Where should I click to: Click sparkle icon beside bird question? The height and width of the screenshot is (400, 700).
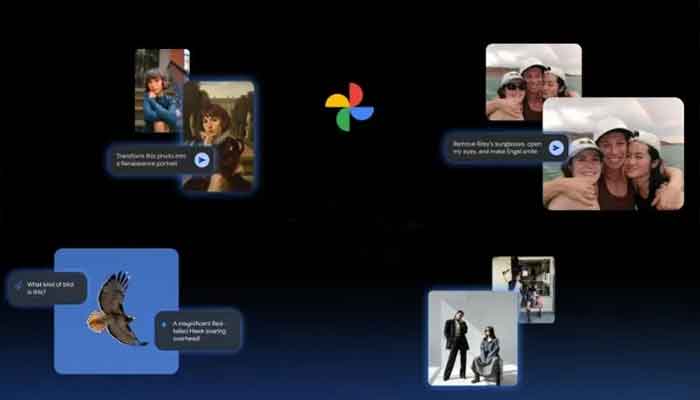click(18, 286)
